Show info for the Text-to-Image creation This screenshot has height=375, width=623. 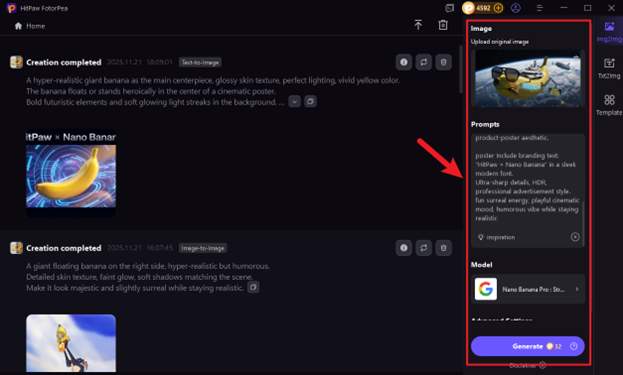[404, 62]
